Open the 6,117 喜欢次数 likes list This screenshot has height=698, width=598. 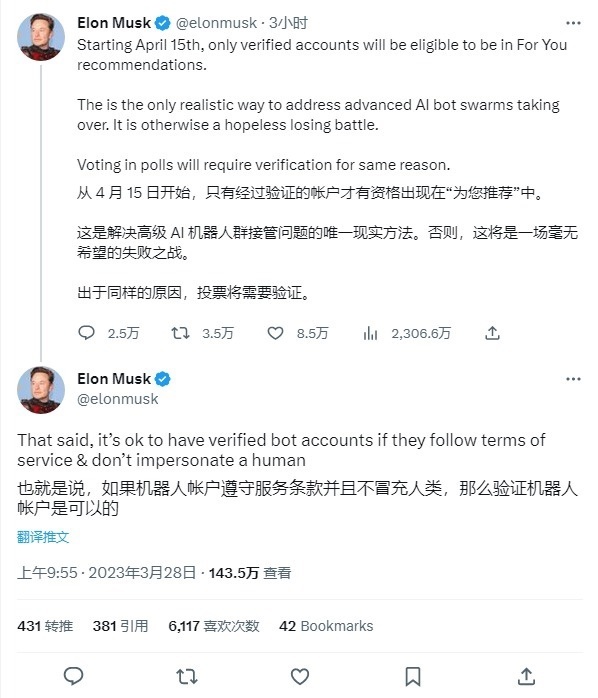214,626
